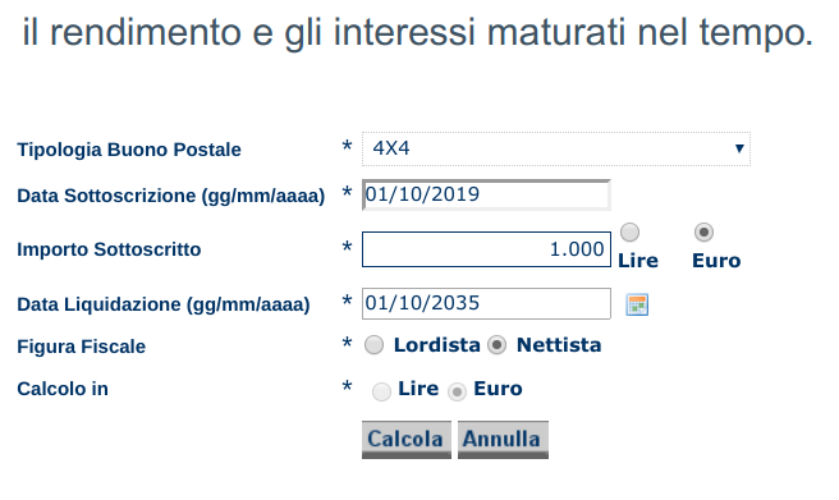
Task: Focus the Data Sottoscrizione date field
Action: pyautogui.click(x=486, y=195)
